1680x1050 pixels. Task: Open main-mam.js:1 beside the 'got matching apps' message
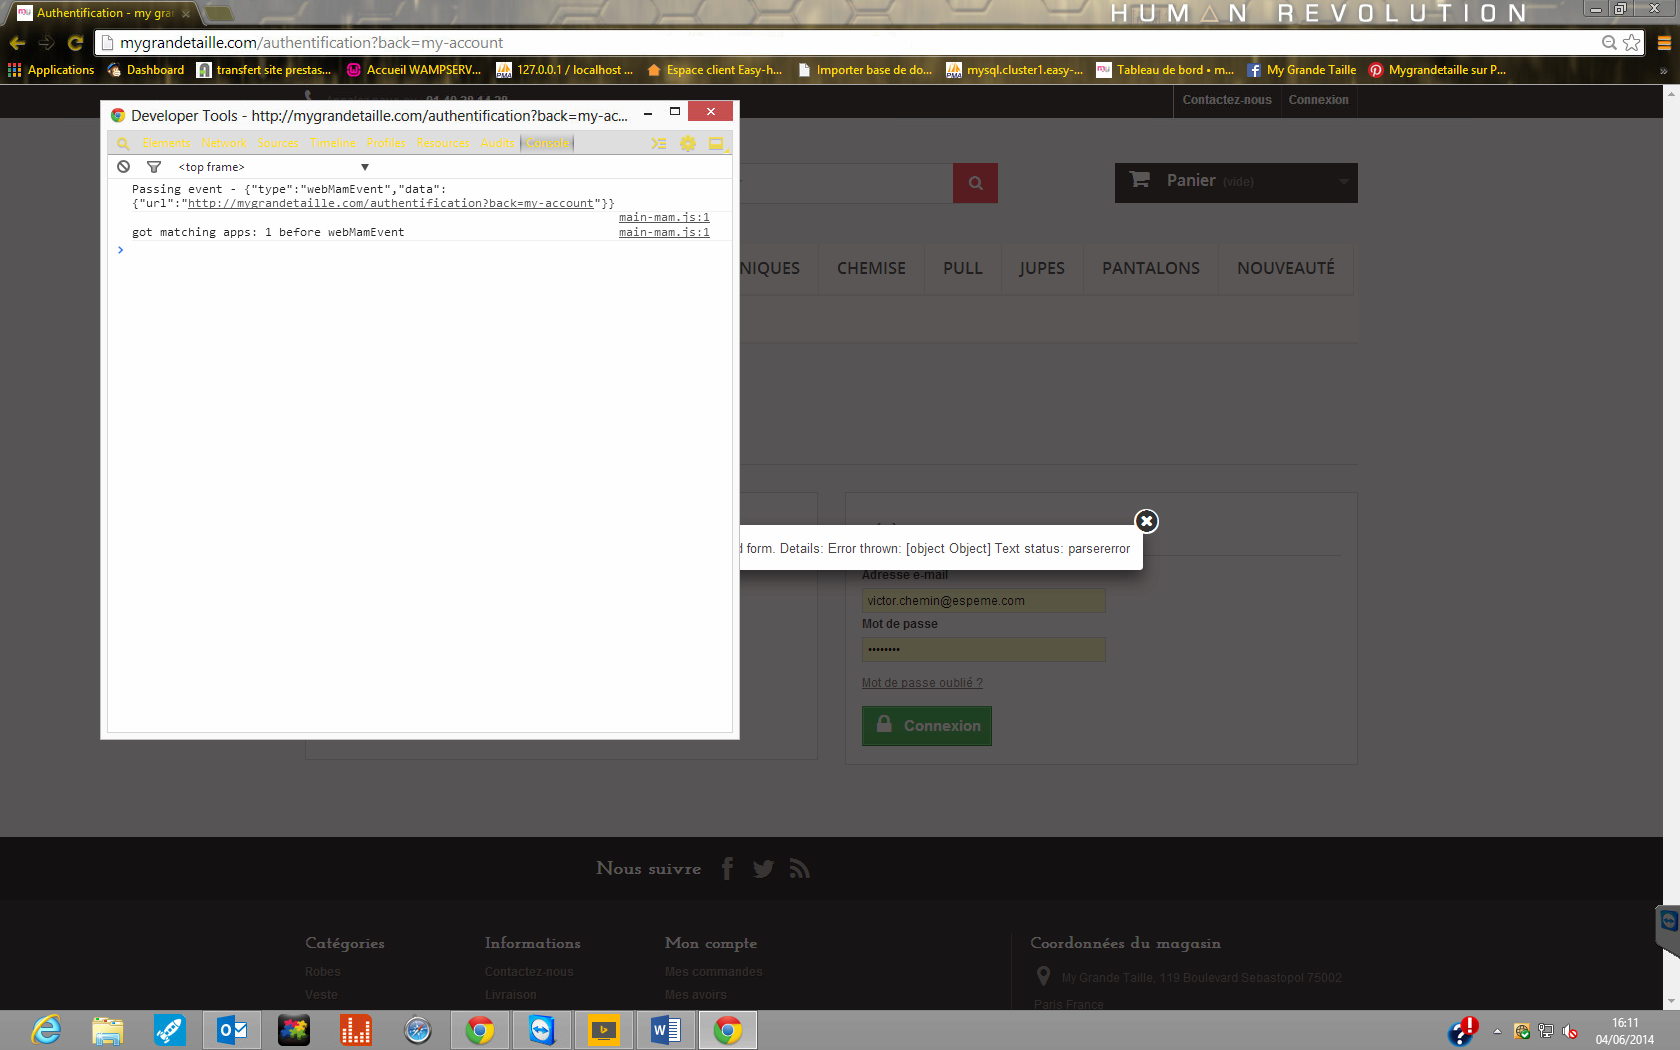[x=664, y=232]
